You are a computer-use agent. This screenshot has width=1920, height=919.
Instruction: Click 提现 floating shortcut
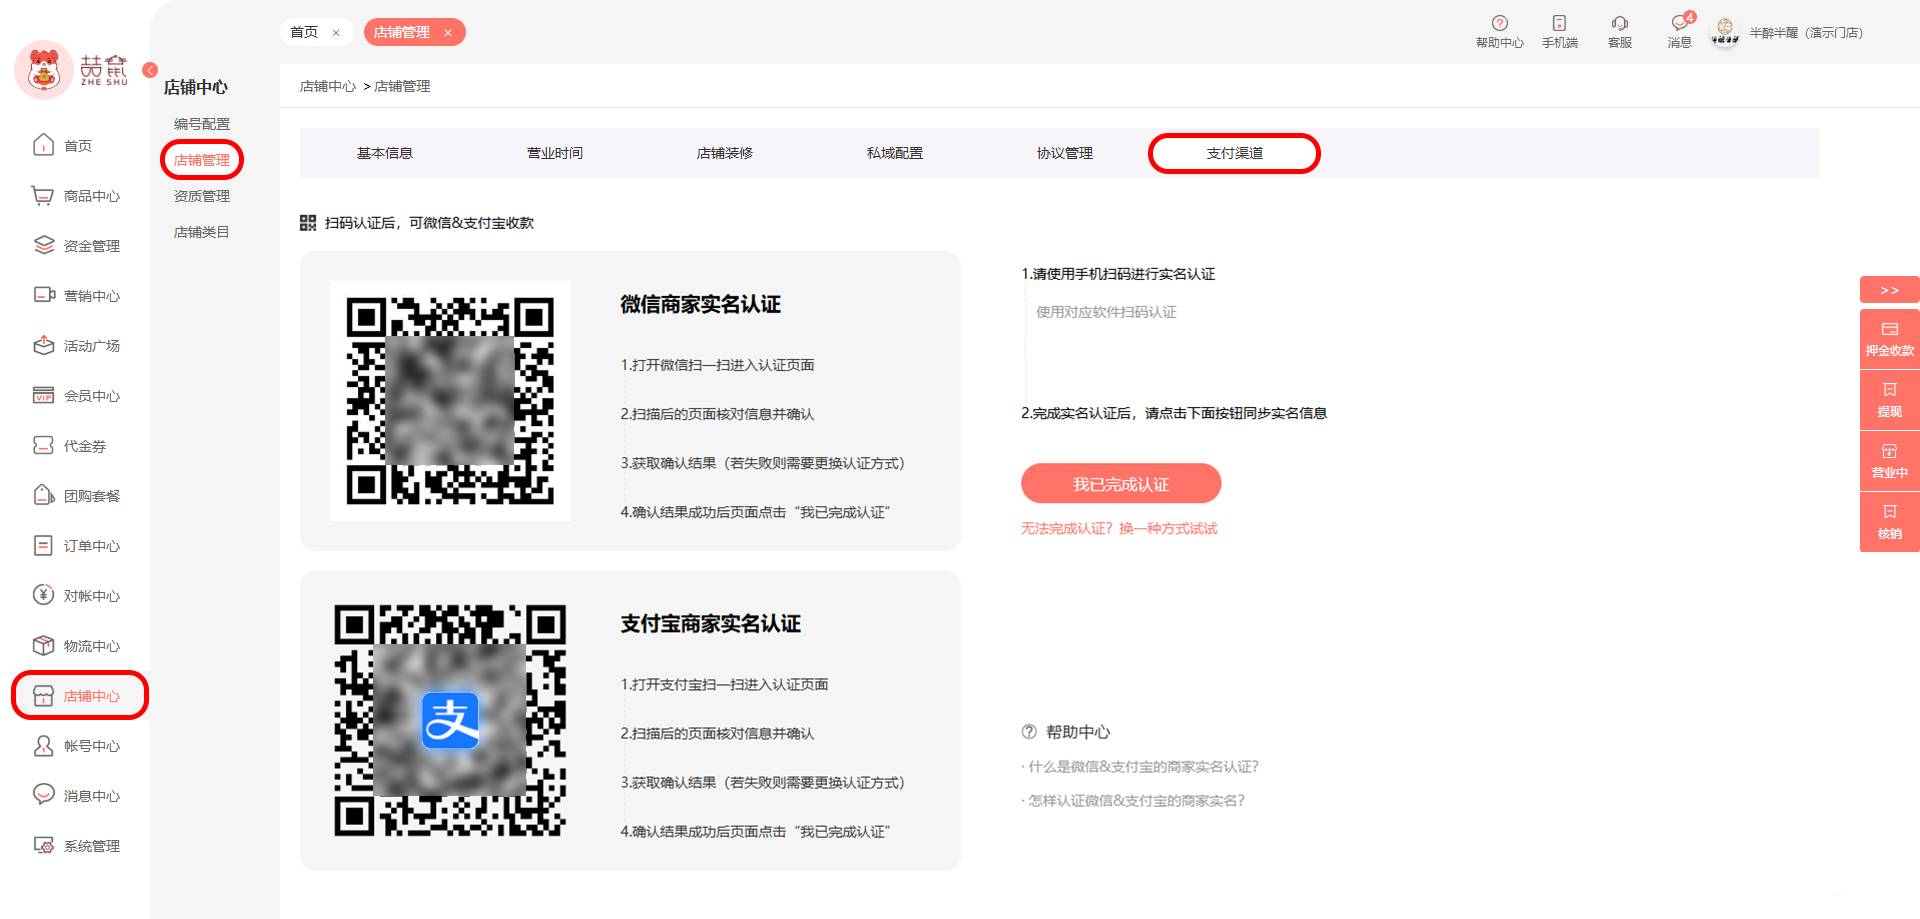(x=1889, y=400)
